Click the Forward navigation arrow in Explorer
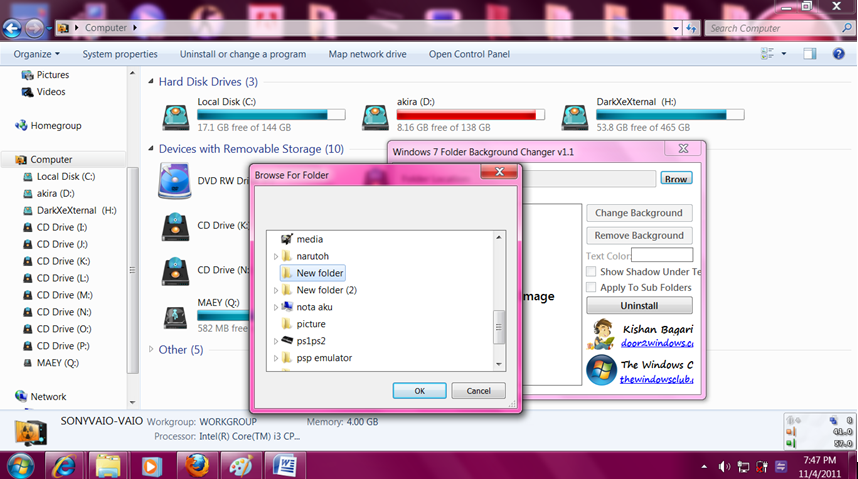This screenshot has width=858, height=479. coord(34,28)
